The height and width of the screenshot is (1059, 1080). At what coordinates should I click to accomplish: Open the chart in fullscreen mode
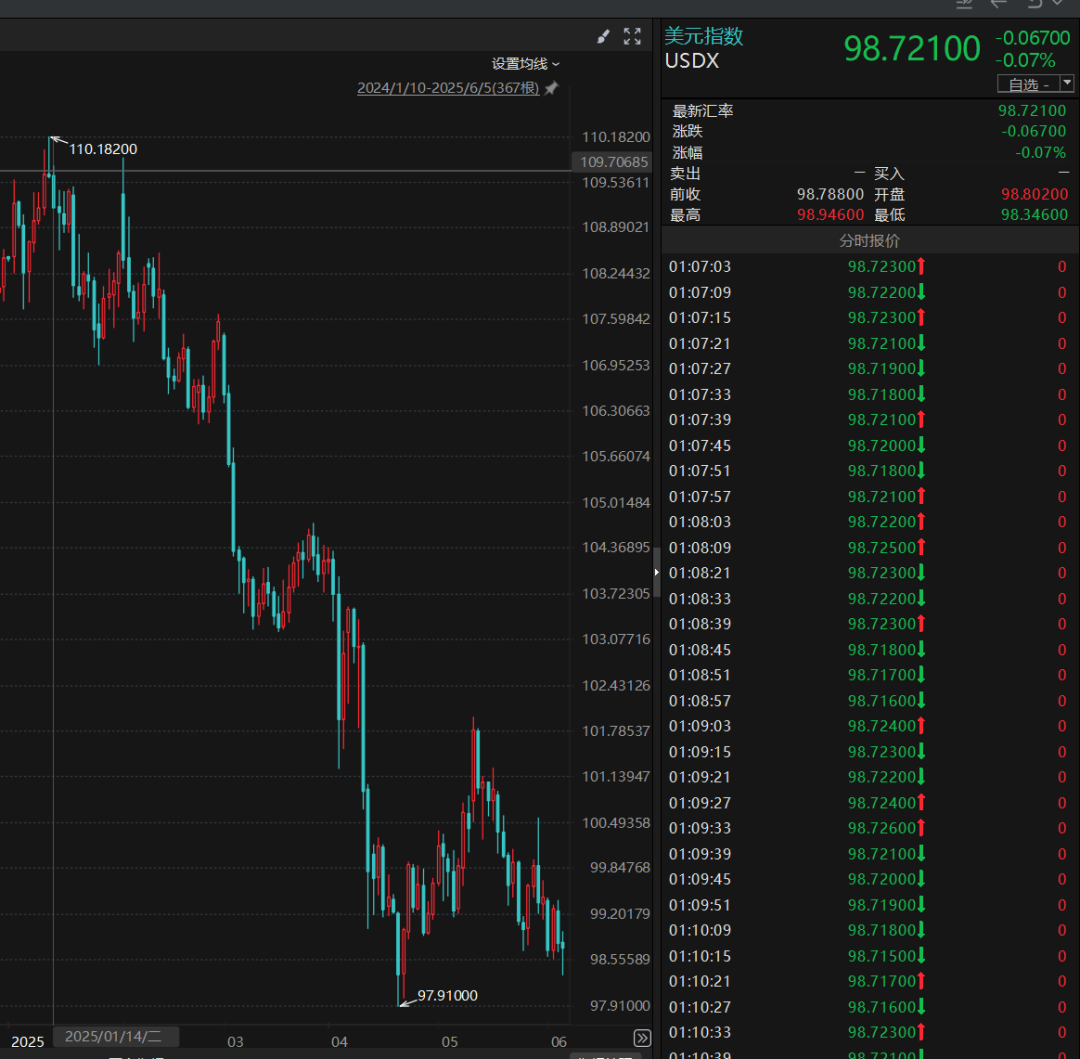[x=632, y=36]
